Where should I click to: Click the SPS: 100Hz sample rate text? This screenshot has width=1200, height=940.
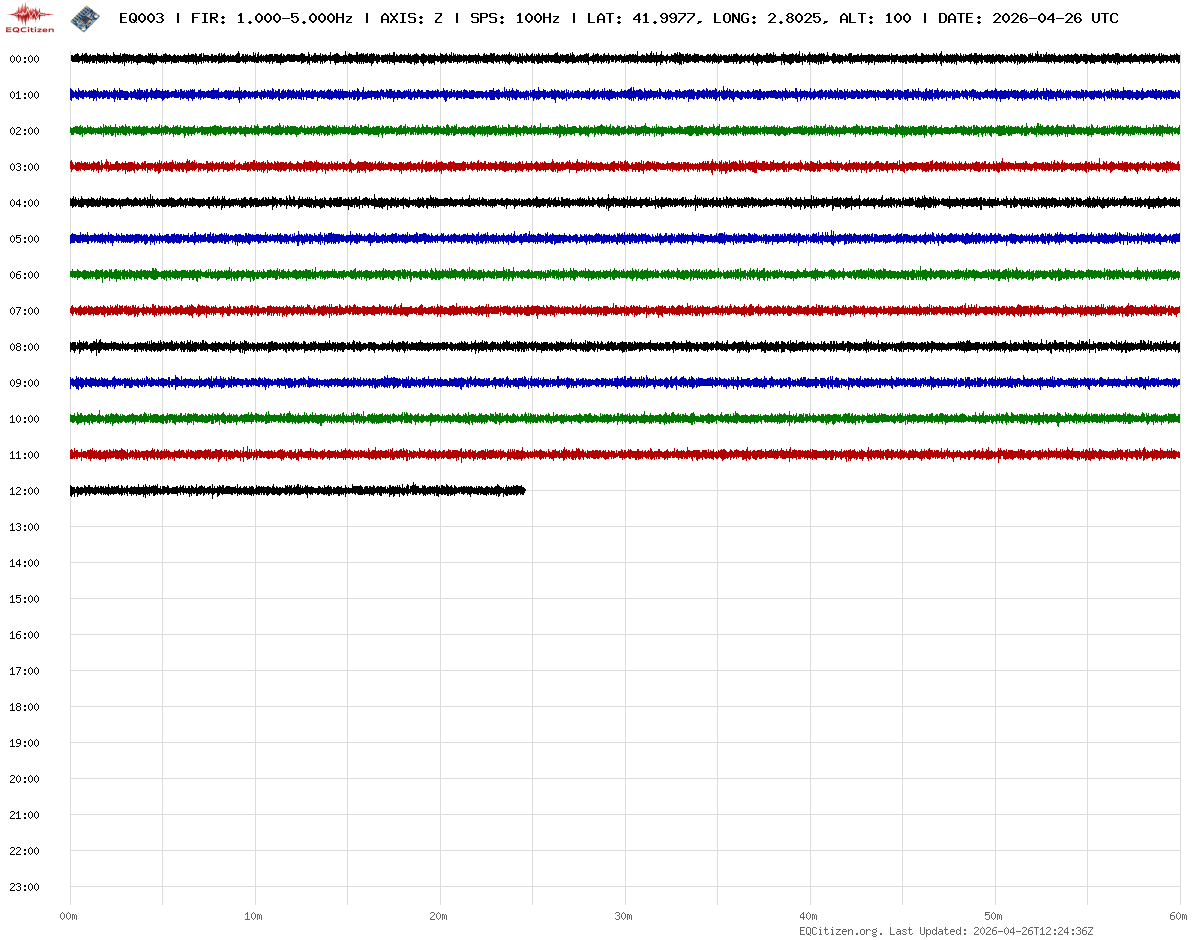514,19
